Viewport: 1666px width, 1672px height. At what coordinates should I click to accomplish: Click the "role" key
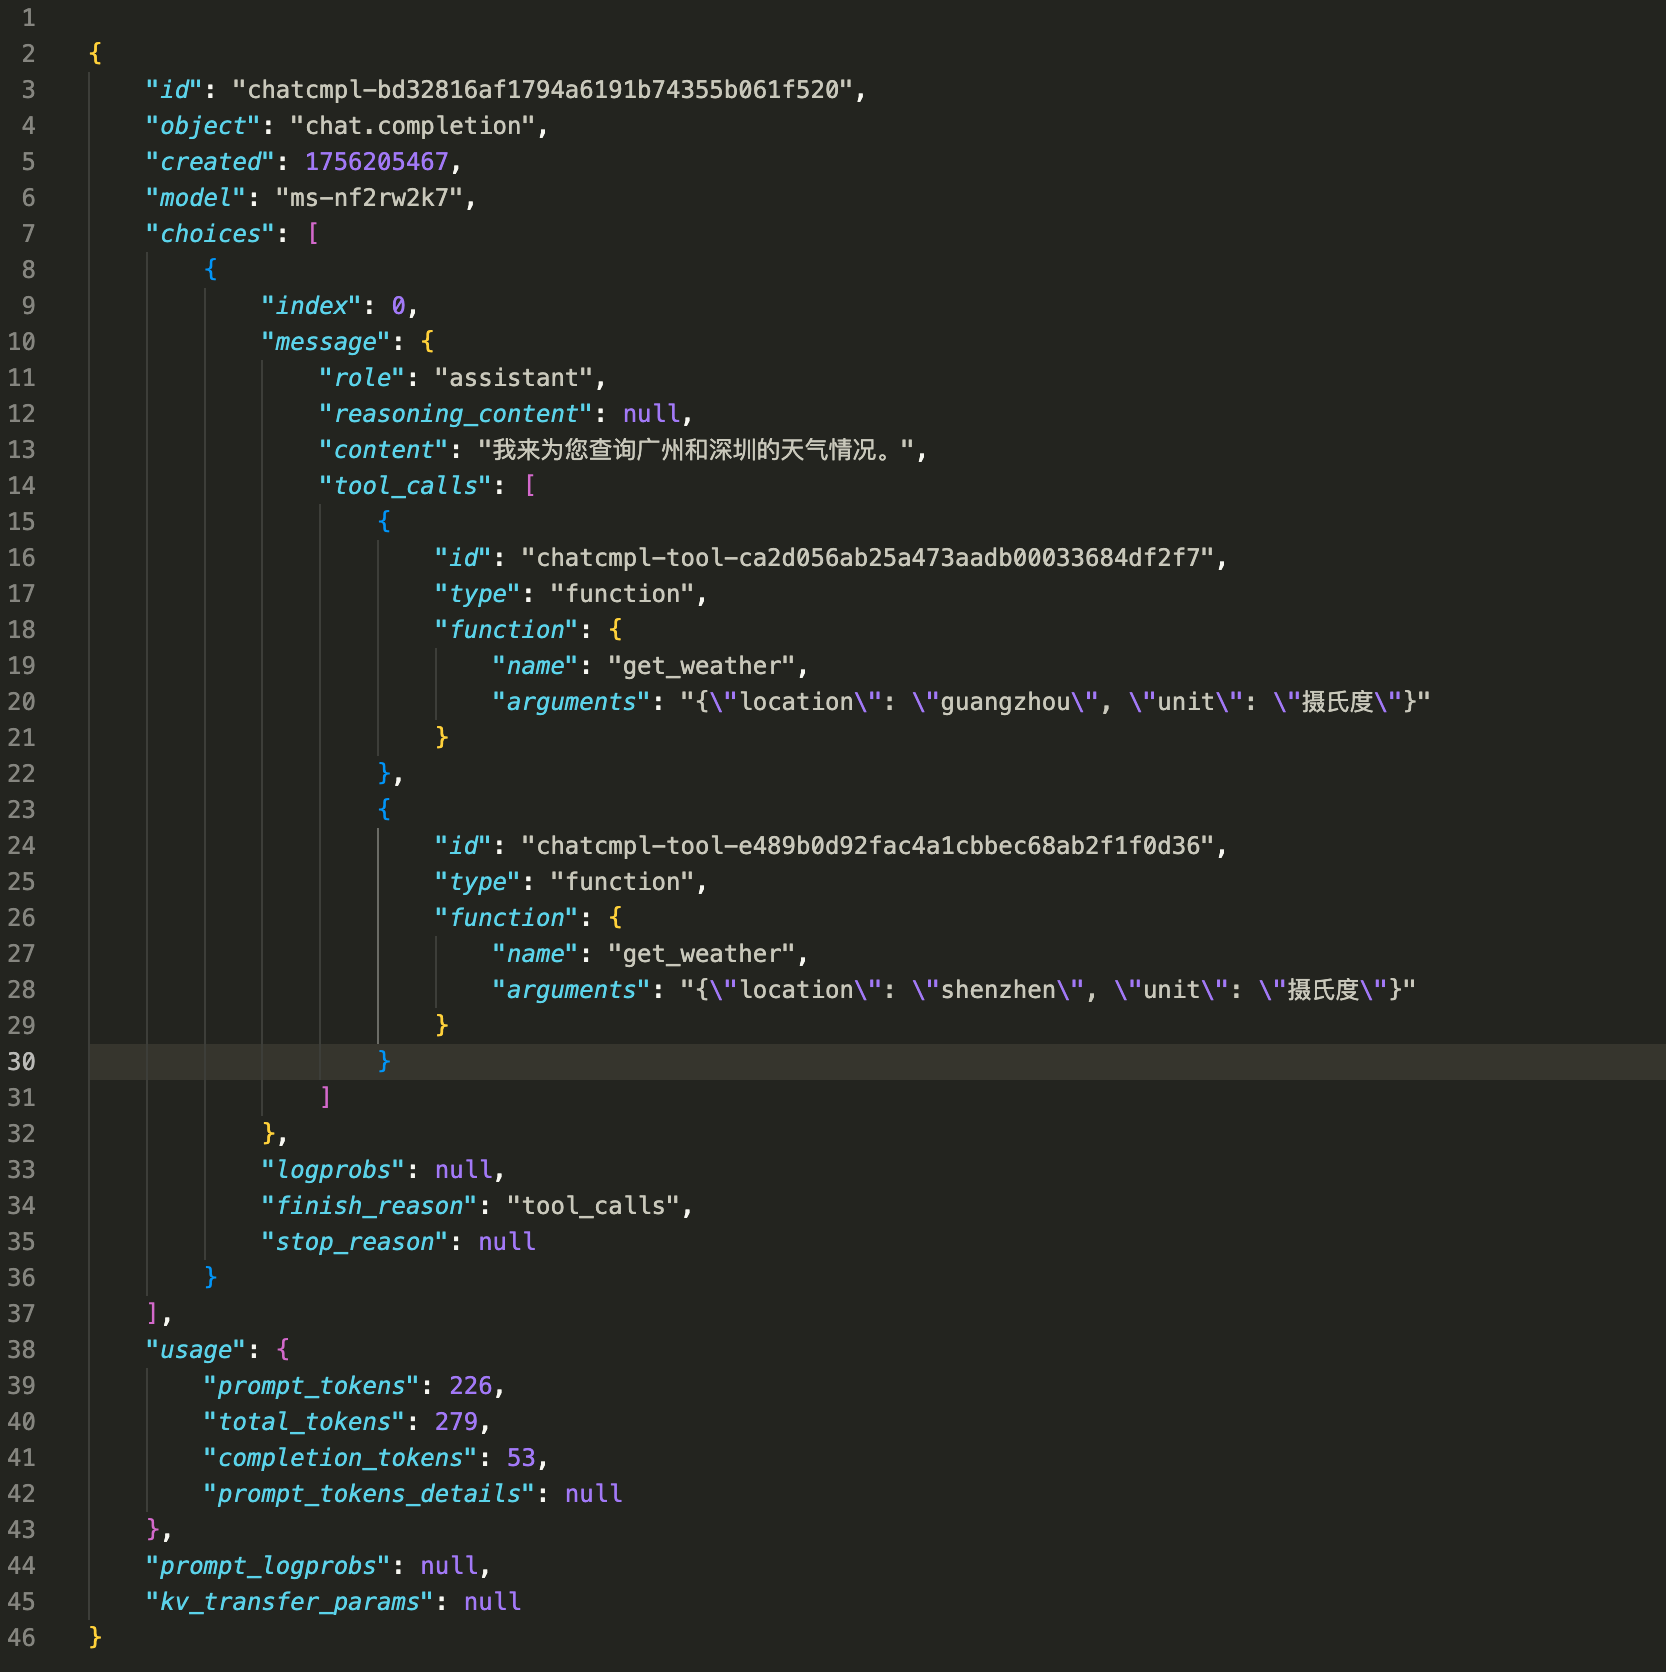(x=361, y=378)
